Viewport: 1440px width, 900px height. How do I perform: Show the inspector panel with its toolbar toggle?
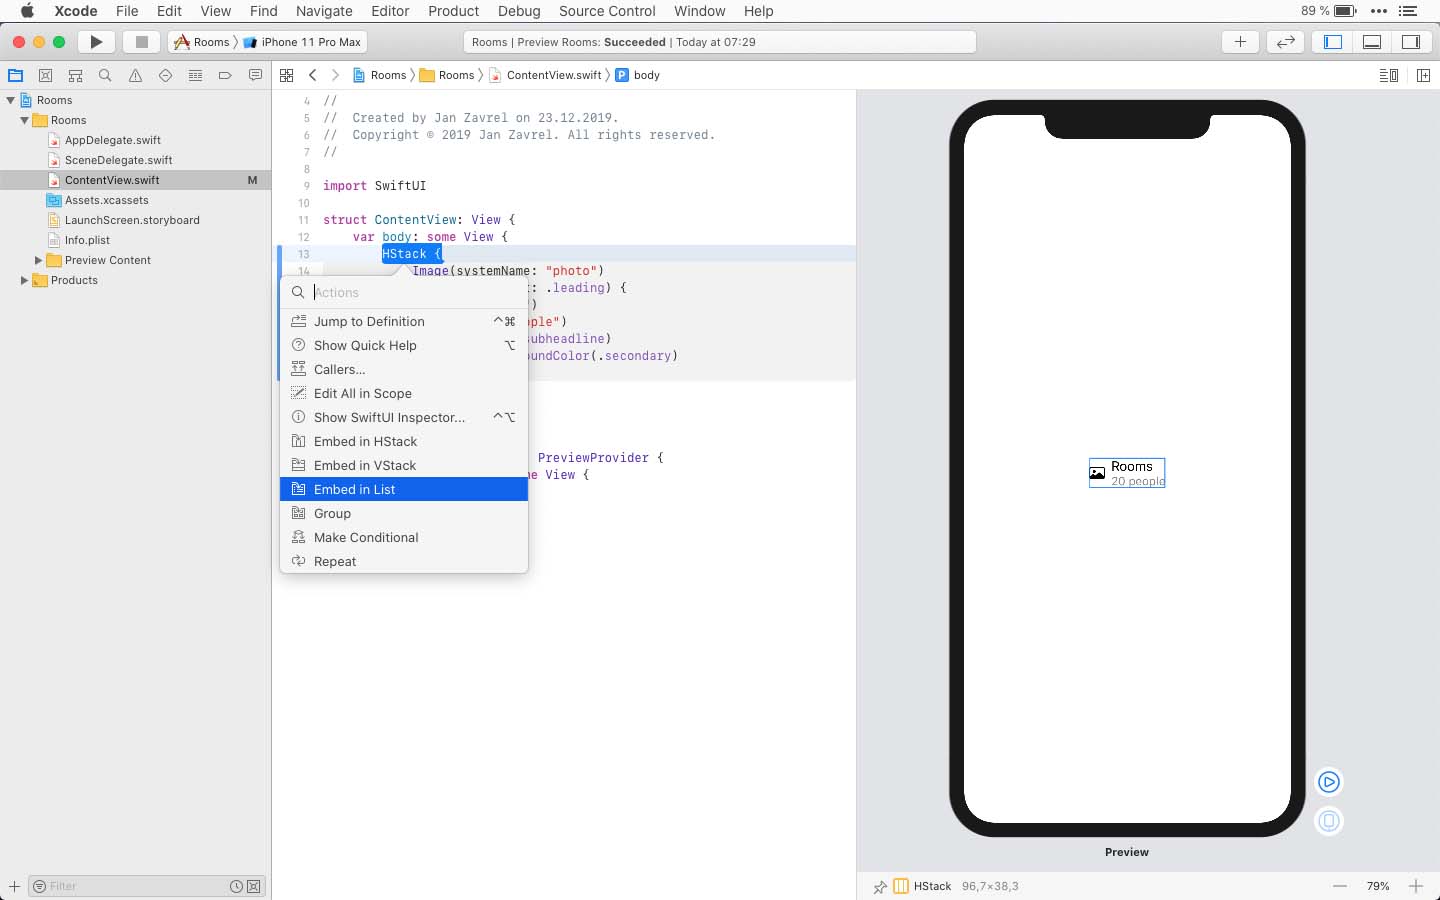point(1411,41)
